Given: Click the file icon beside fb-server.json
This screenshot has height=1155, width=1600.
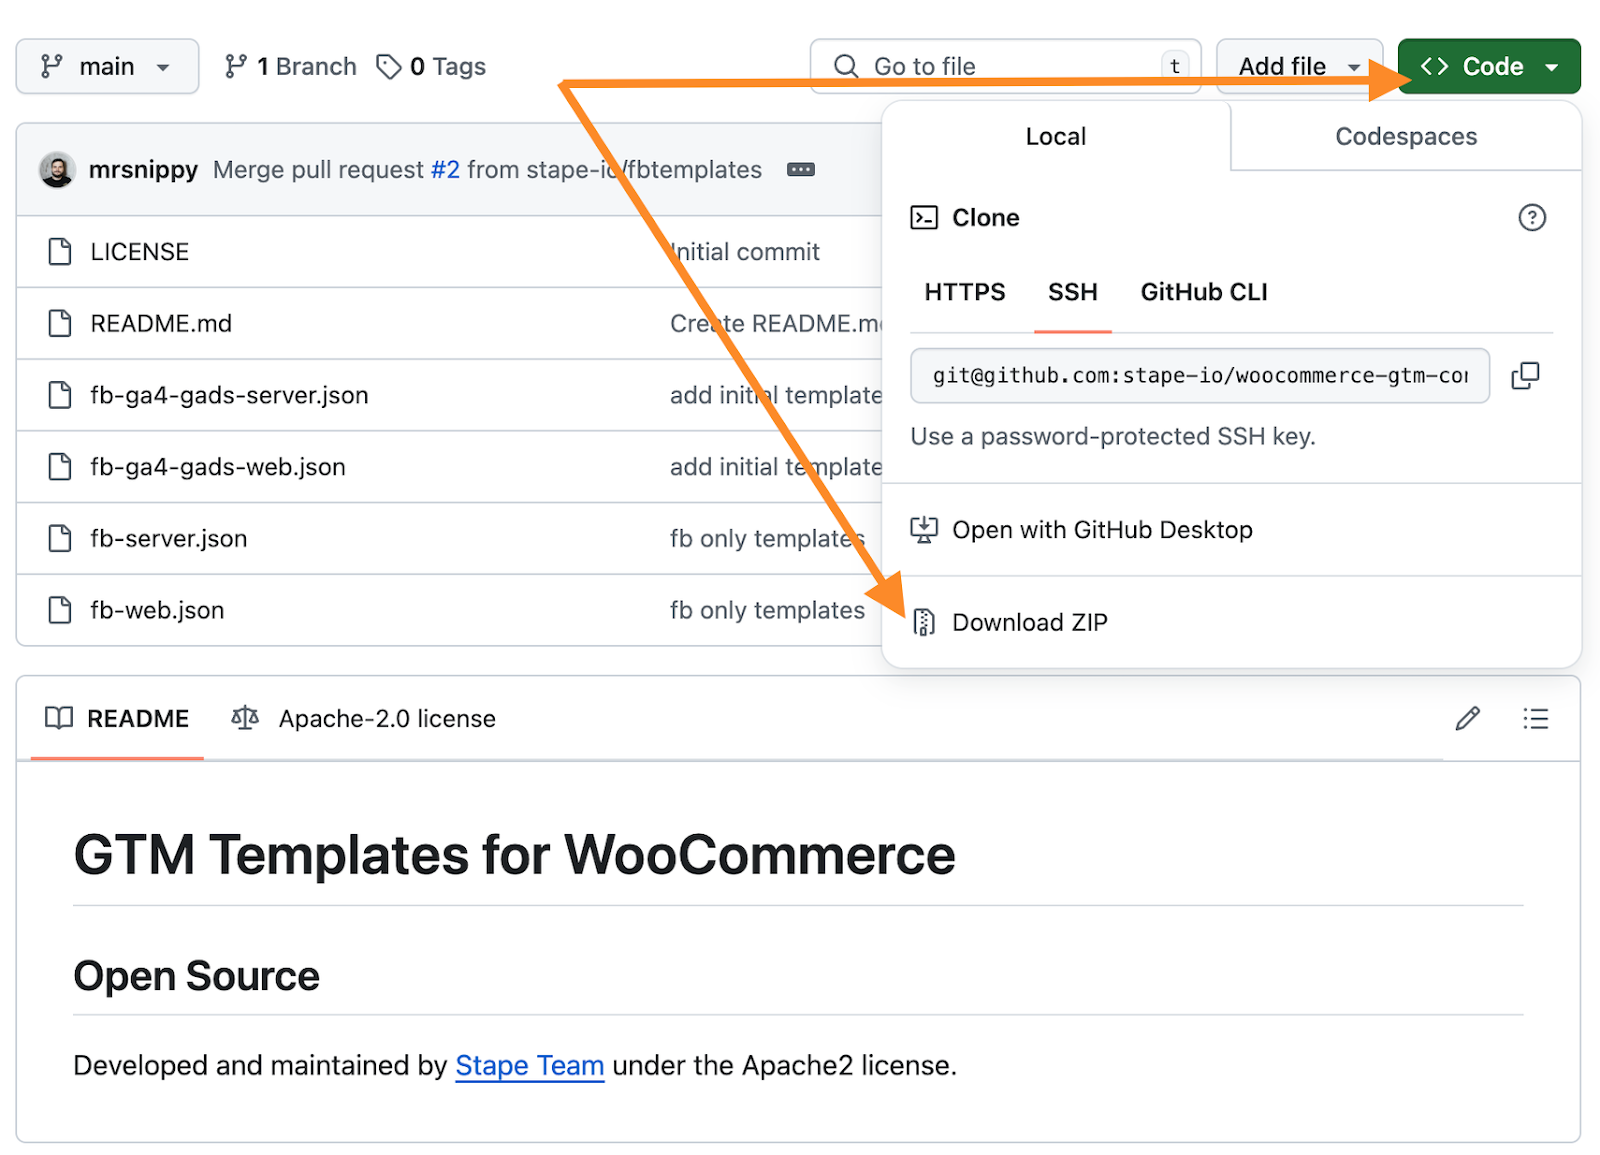Looking at the screenshot, I should pos(60,539).
